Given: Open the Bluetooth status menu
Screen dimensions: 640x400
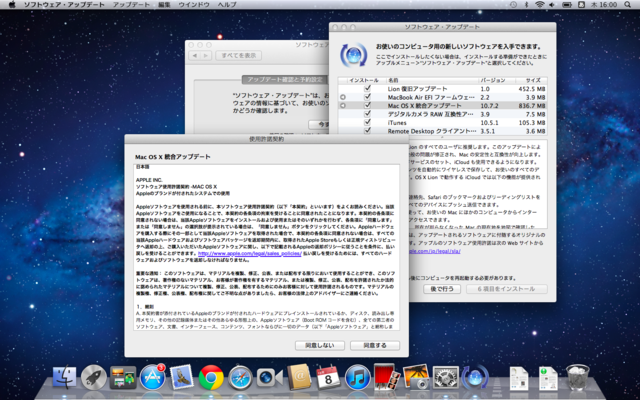Looking at the screenshot, I should 526,4.
